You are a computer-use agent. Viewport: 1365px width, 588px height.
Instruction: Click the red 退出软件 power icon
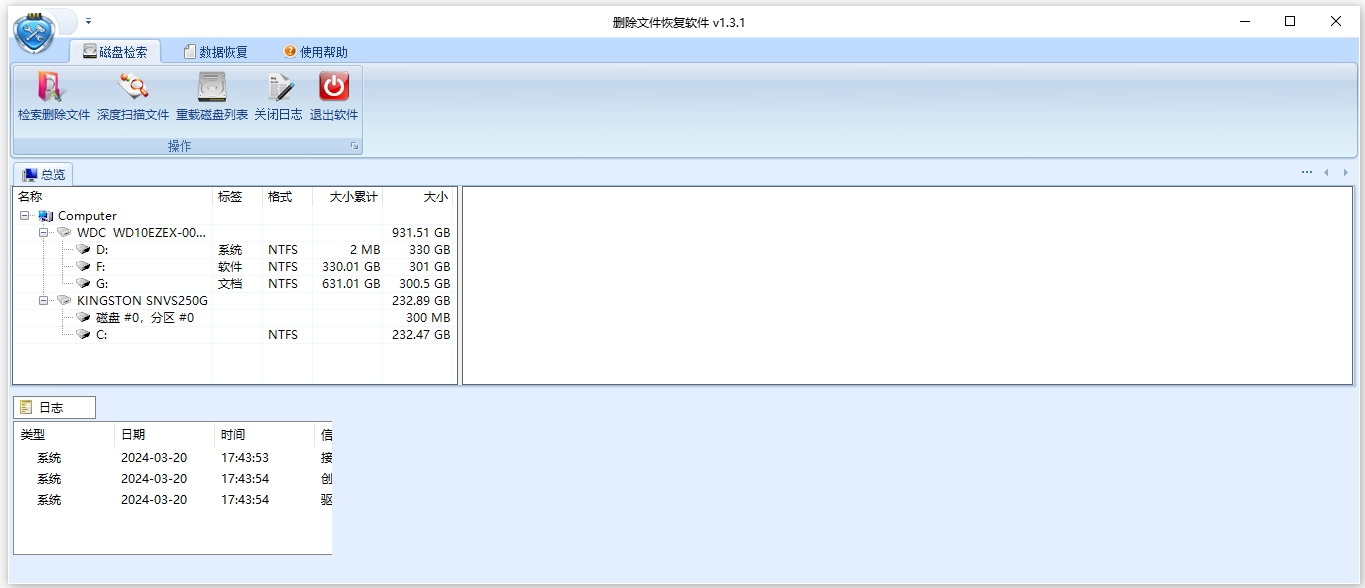333,87
